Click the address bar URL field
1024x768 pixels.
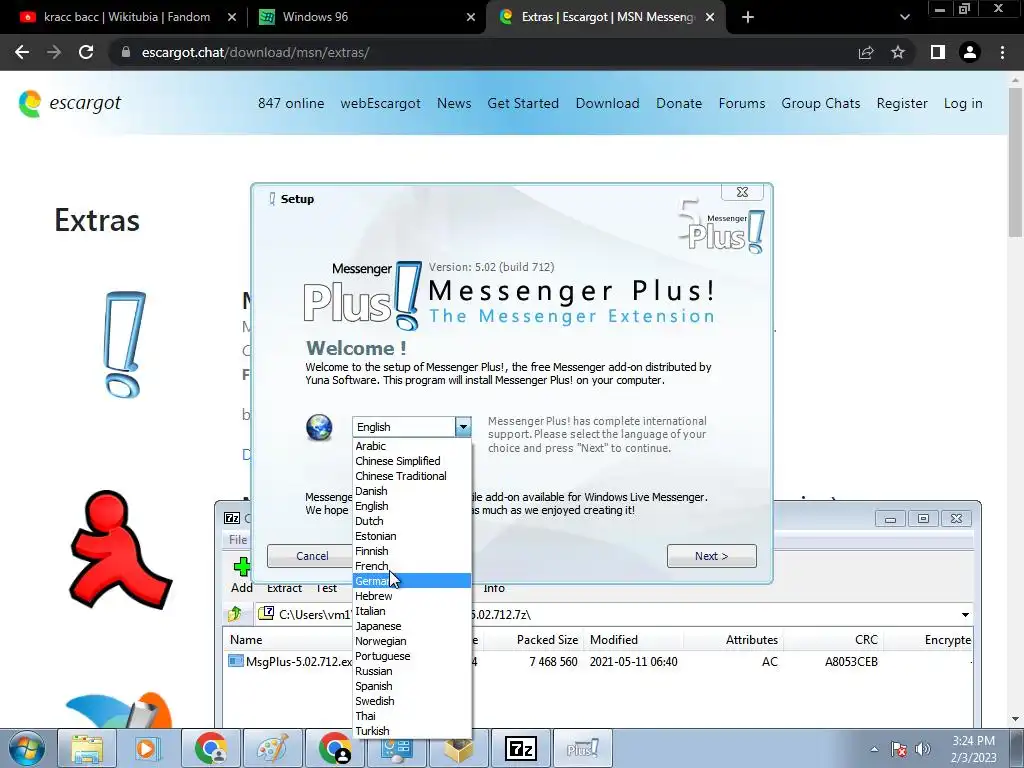point(483,52)
